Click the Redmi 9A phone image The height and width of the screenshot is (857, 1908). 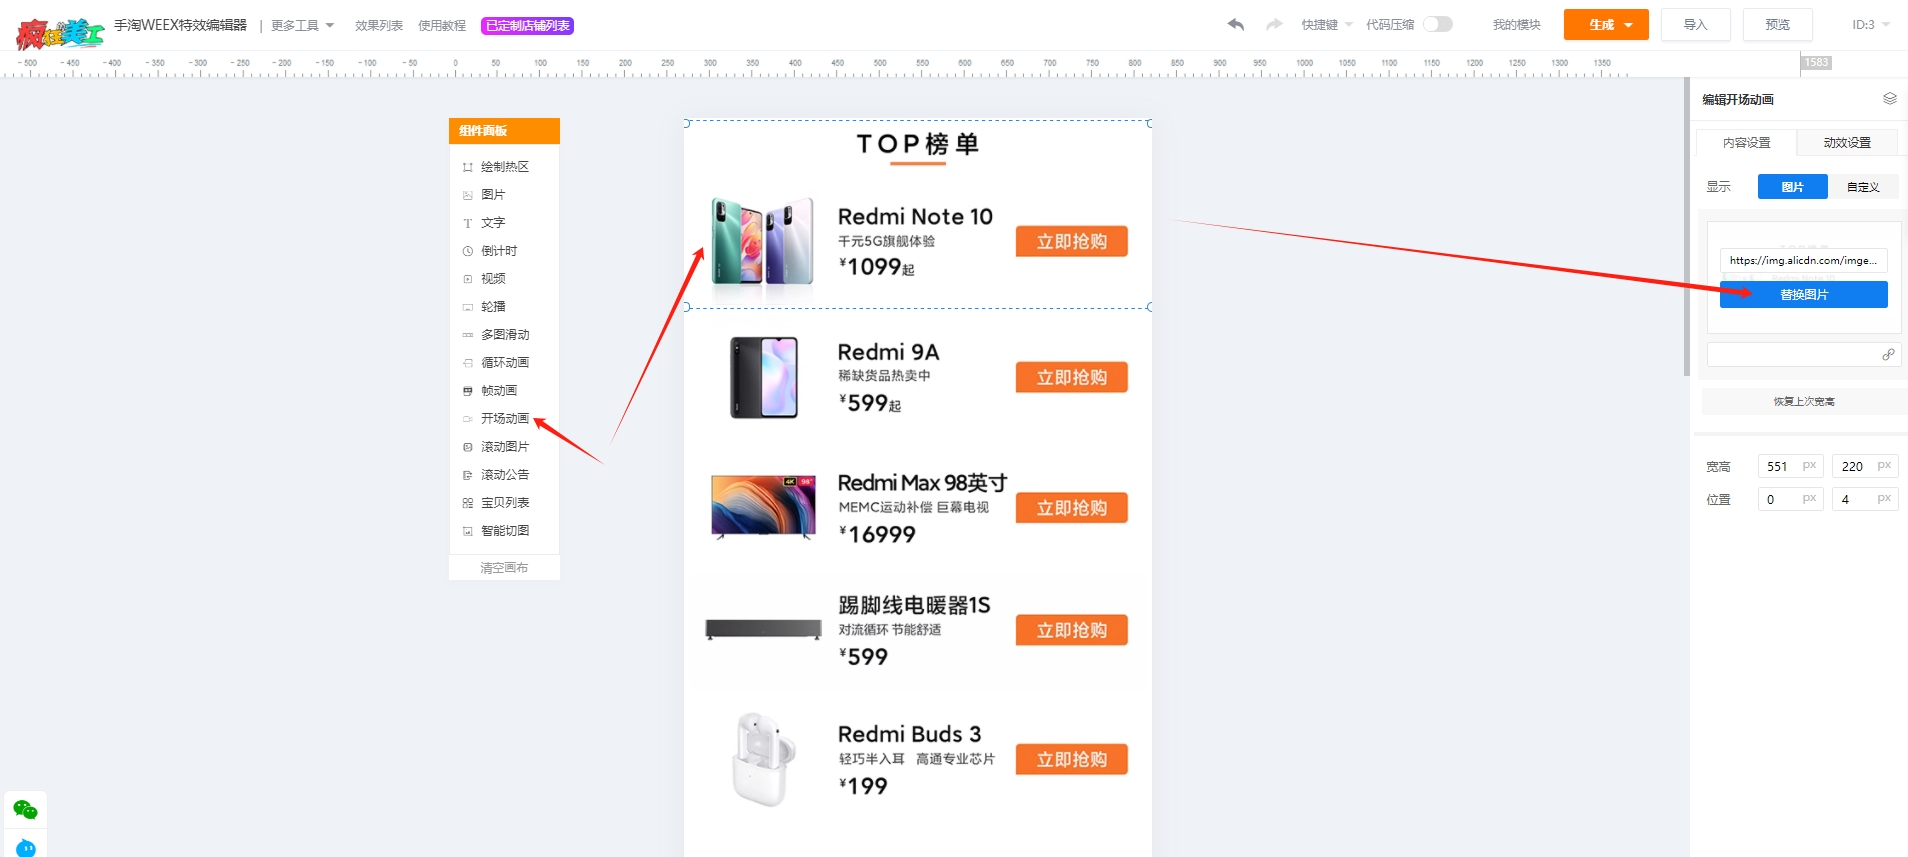pyautogui.click(x=764, y=377)
